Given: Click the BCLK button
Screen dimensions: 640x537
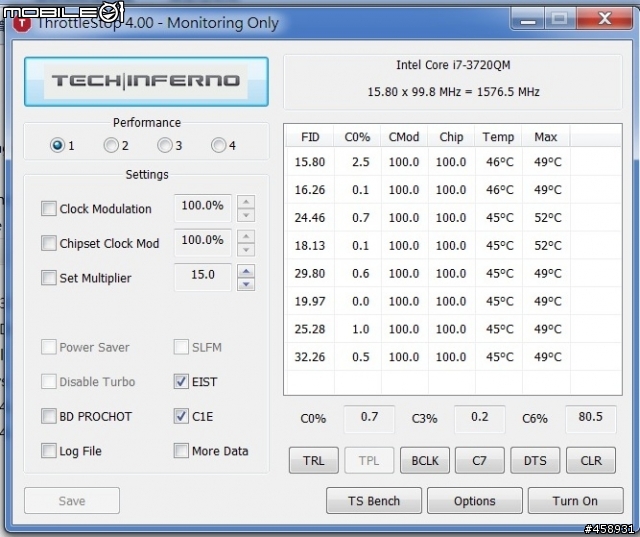Looking at the screenshot, I should (x=424, y=460).
